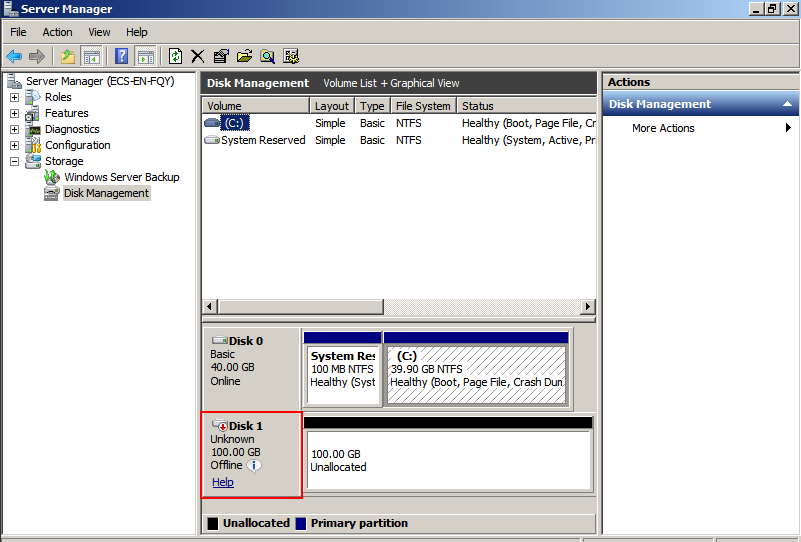Select the 100.00 GB Unallocated space on Disk 1
Image resolution: width=801 pixels, height=542 pixels.
click(x=449, y=455)
